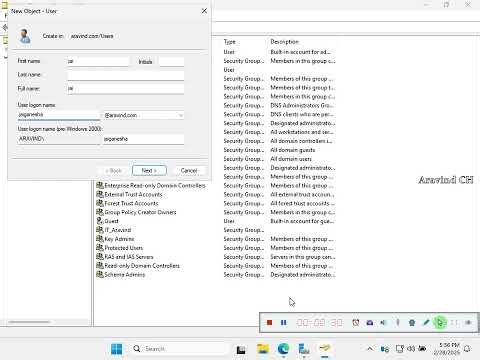Pause the screen recording
This screenshot has width=480, height=360.
283,322
